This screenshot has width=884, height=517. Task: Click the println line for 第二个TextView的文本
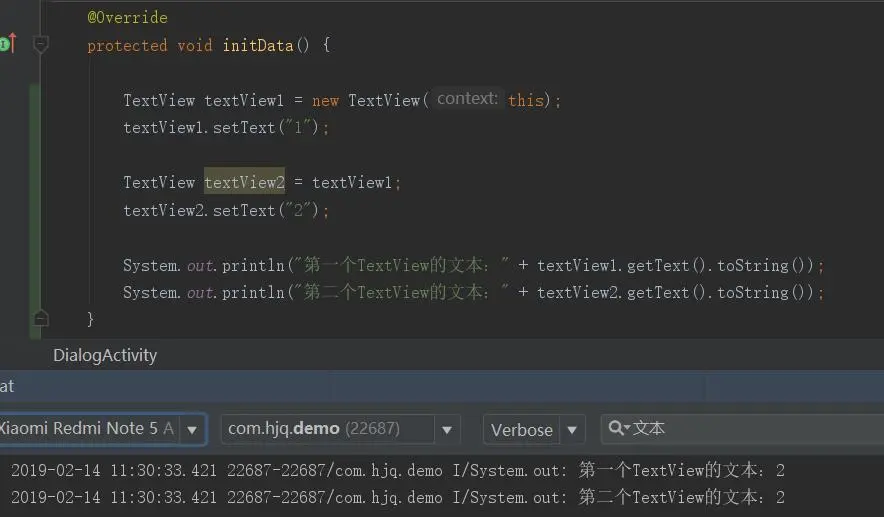[474, 292]
